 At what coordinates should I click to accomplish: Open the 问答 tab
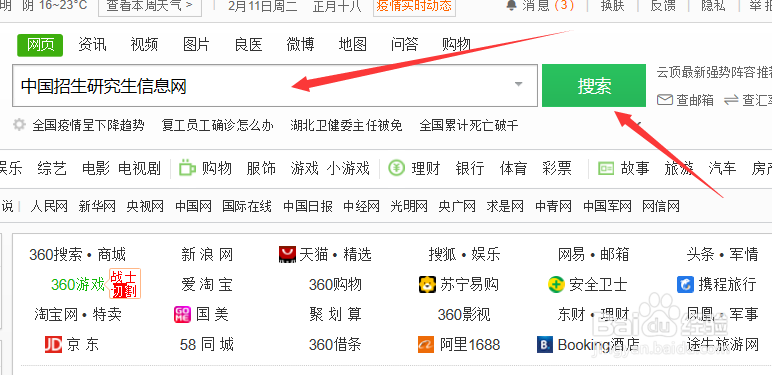tap(405, 45)
